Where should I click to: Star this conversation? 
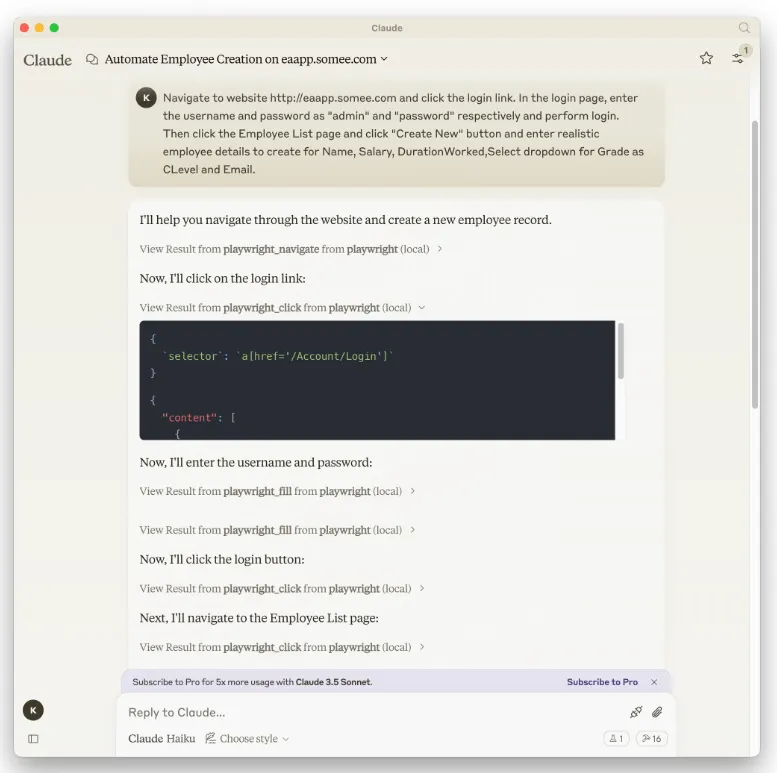[x=706, y=58]
